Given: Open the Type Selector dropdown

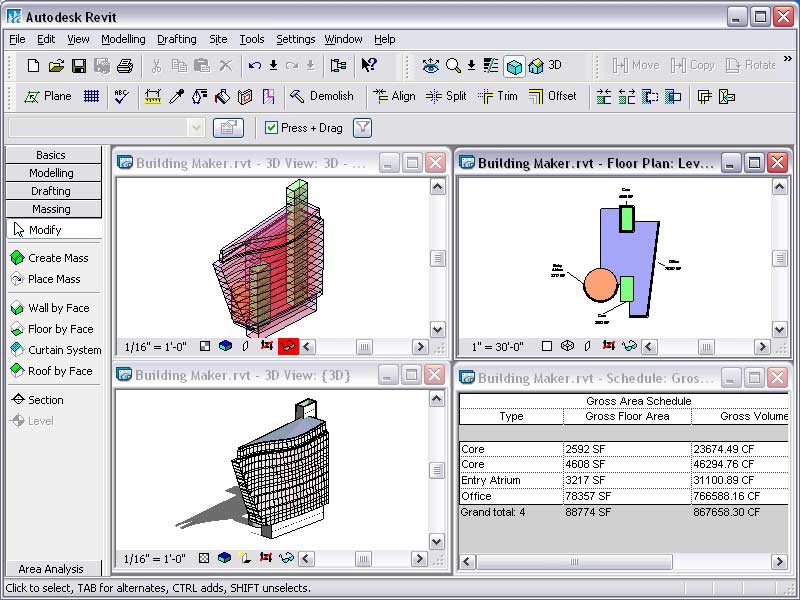Looking at the screenshot, I should 196,128.
